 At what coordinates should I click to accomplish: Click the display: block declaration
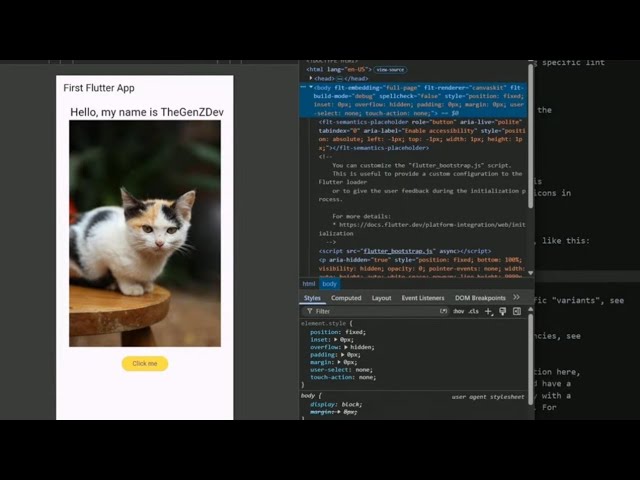pos(336,404)
